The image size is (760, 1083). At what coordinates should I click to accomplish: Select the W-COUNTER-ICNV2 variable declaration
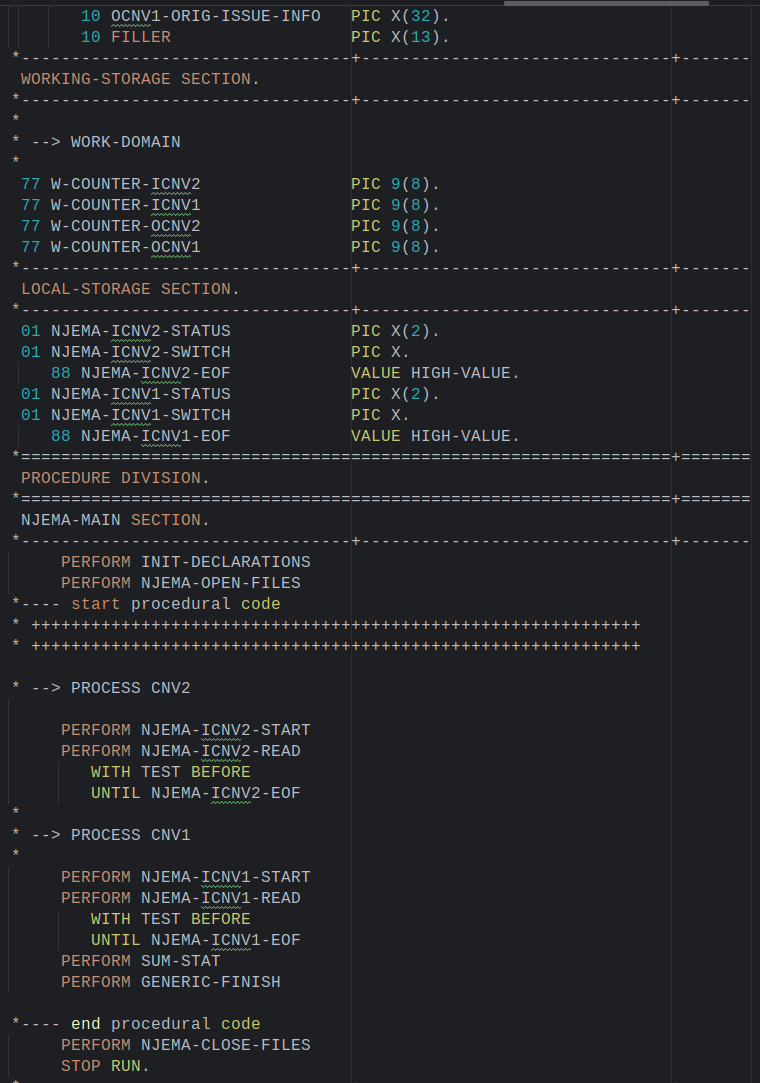(125, 184)
